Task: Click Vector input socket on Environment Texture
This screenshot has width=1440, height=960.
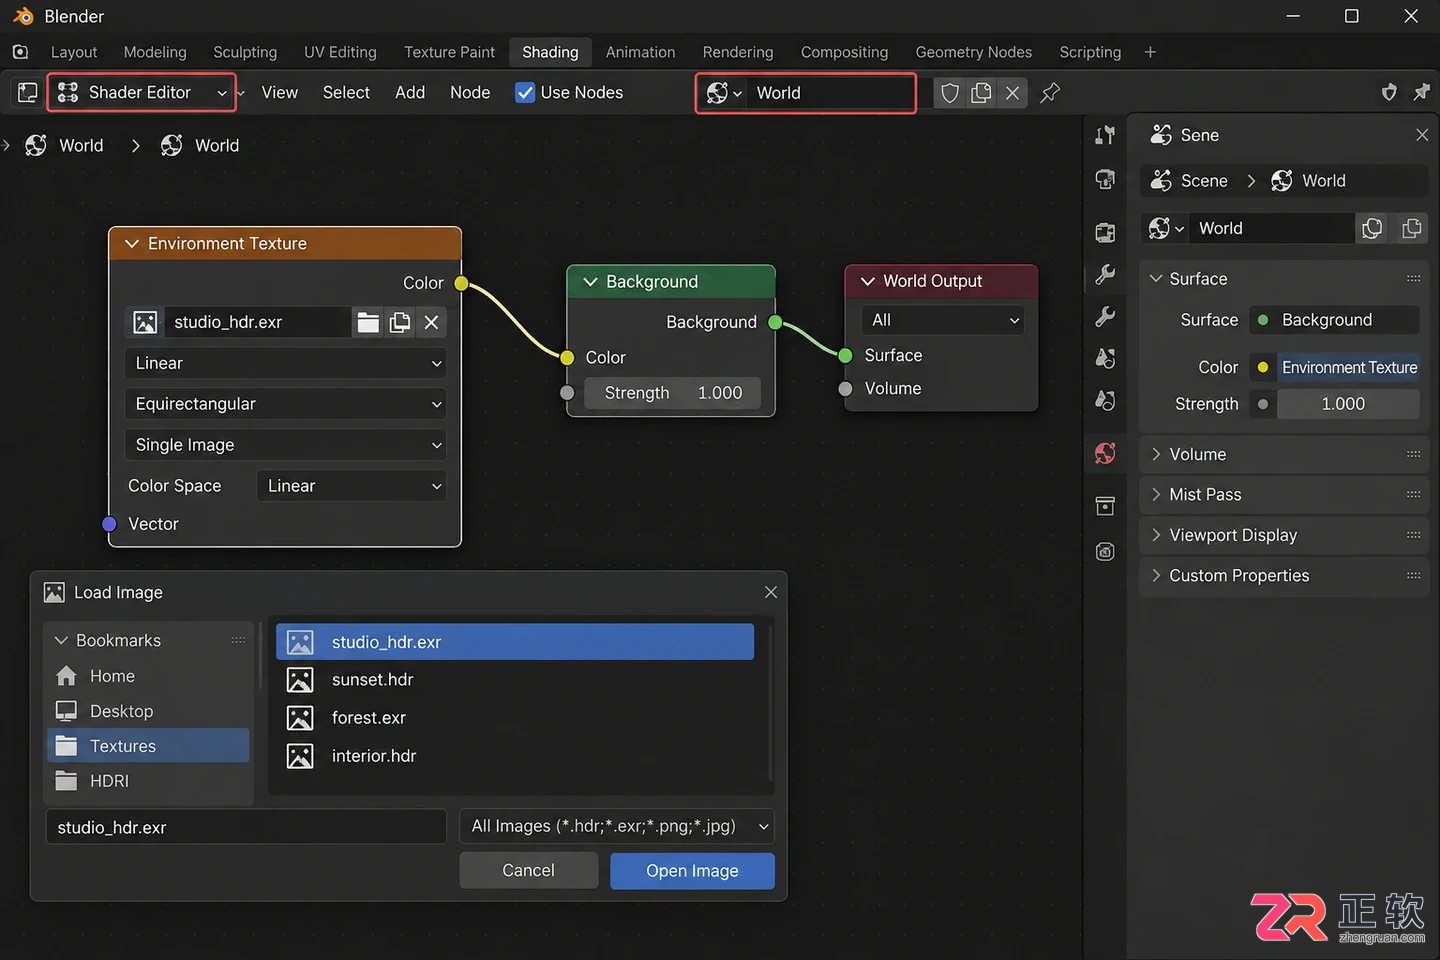Action: point(110,524)
